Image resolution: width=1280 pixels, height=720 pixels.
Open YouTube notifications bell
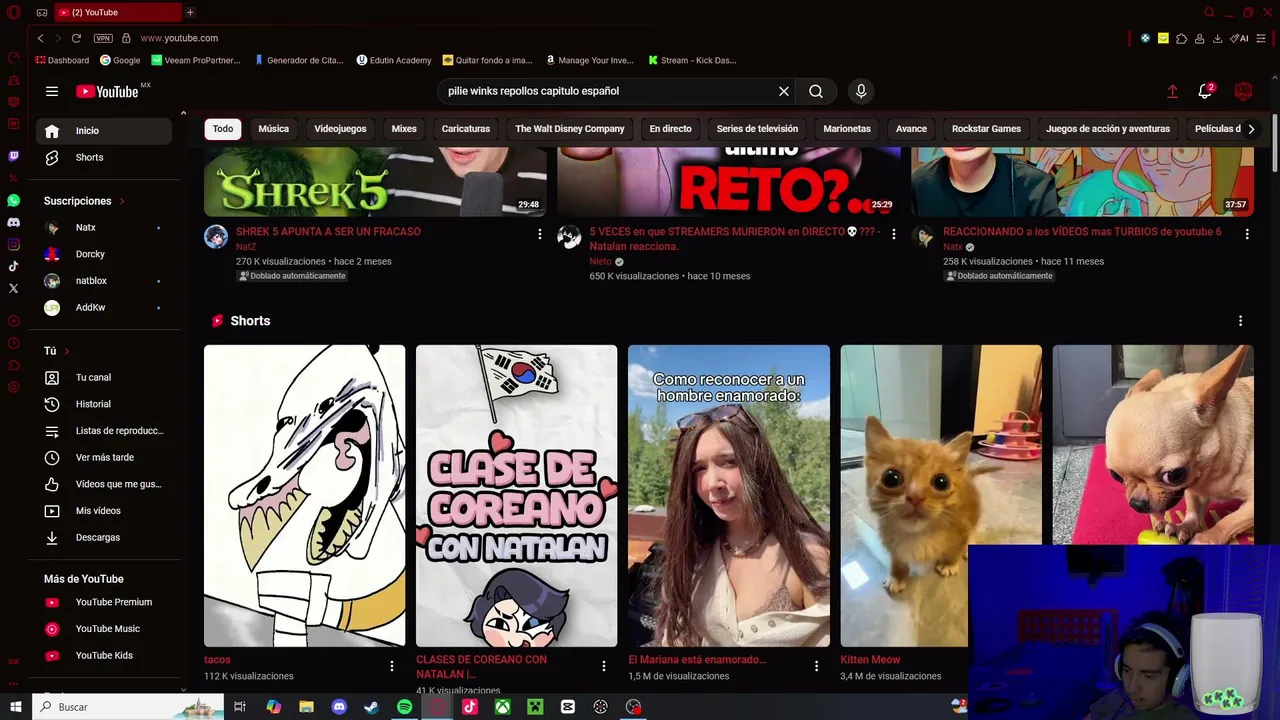[1205, 91]
